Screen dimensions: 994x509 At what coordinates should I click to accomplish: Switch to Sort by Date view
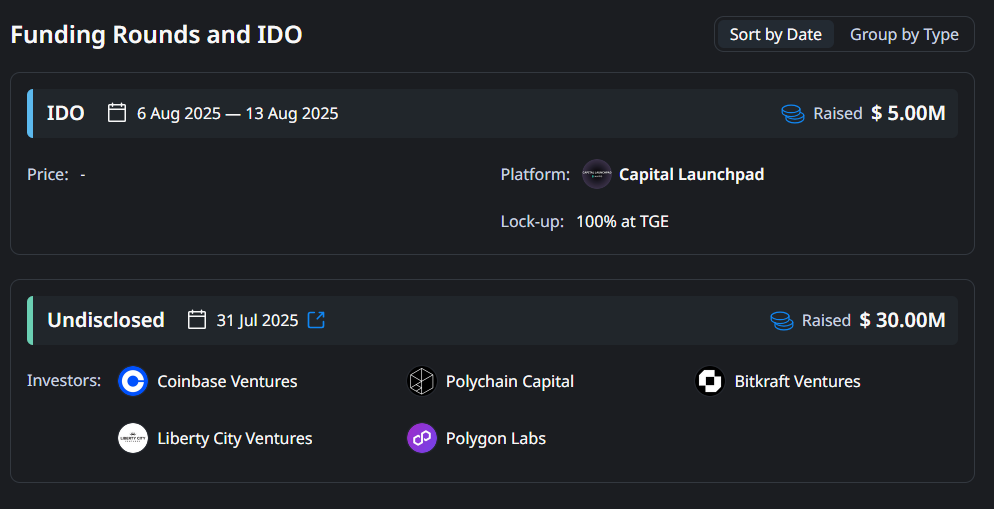(775, 34)
